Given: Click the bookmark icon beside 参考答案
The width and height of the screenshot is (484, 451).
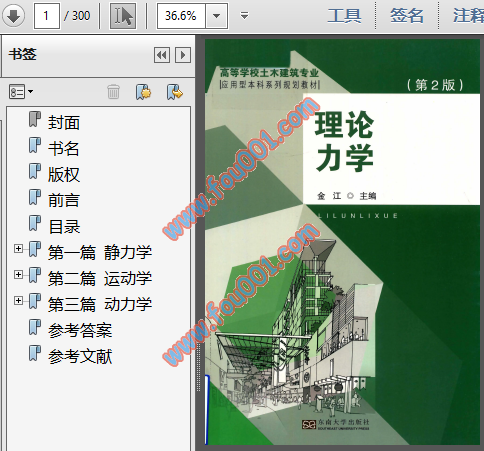Looking at the screenshot, I should point(35,327).
